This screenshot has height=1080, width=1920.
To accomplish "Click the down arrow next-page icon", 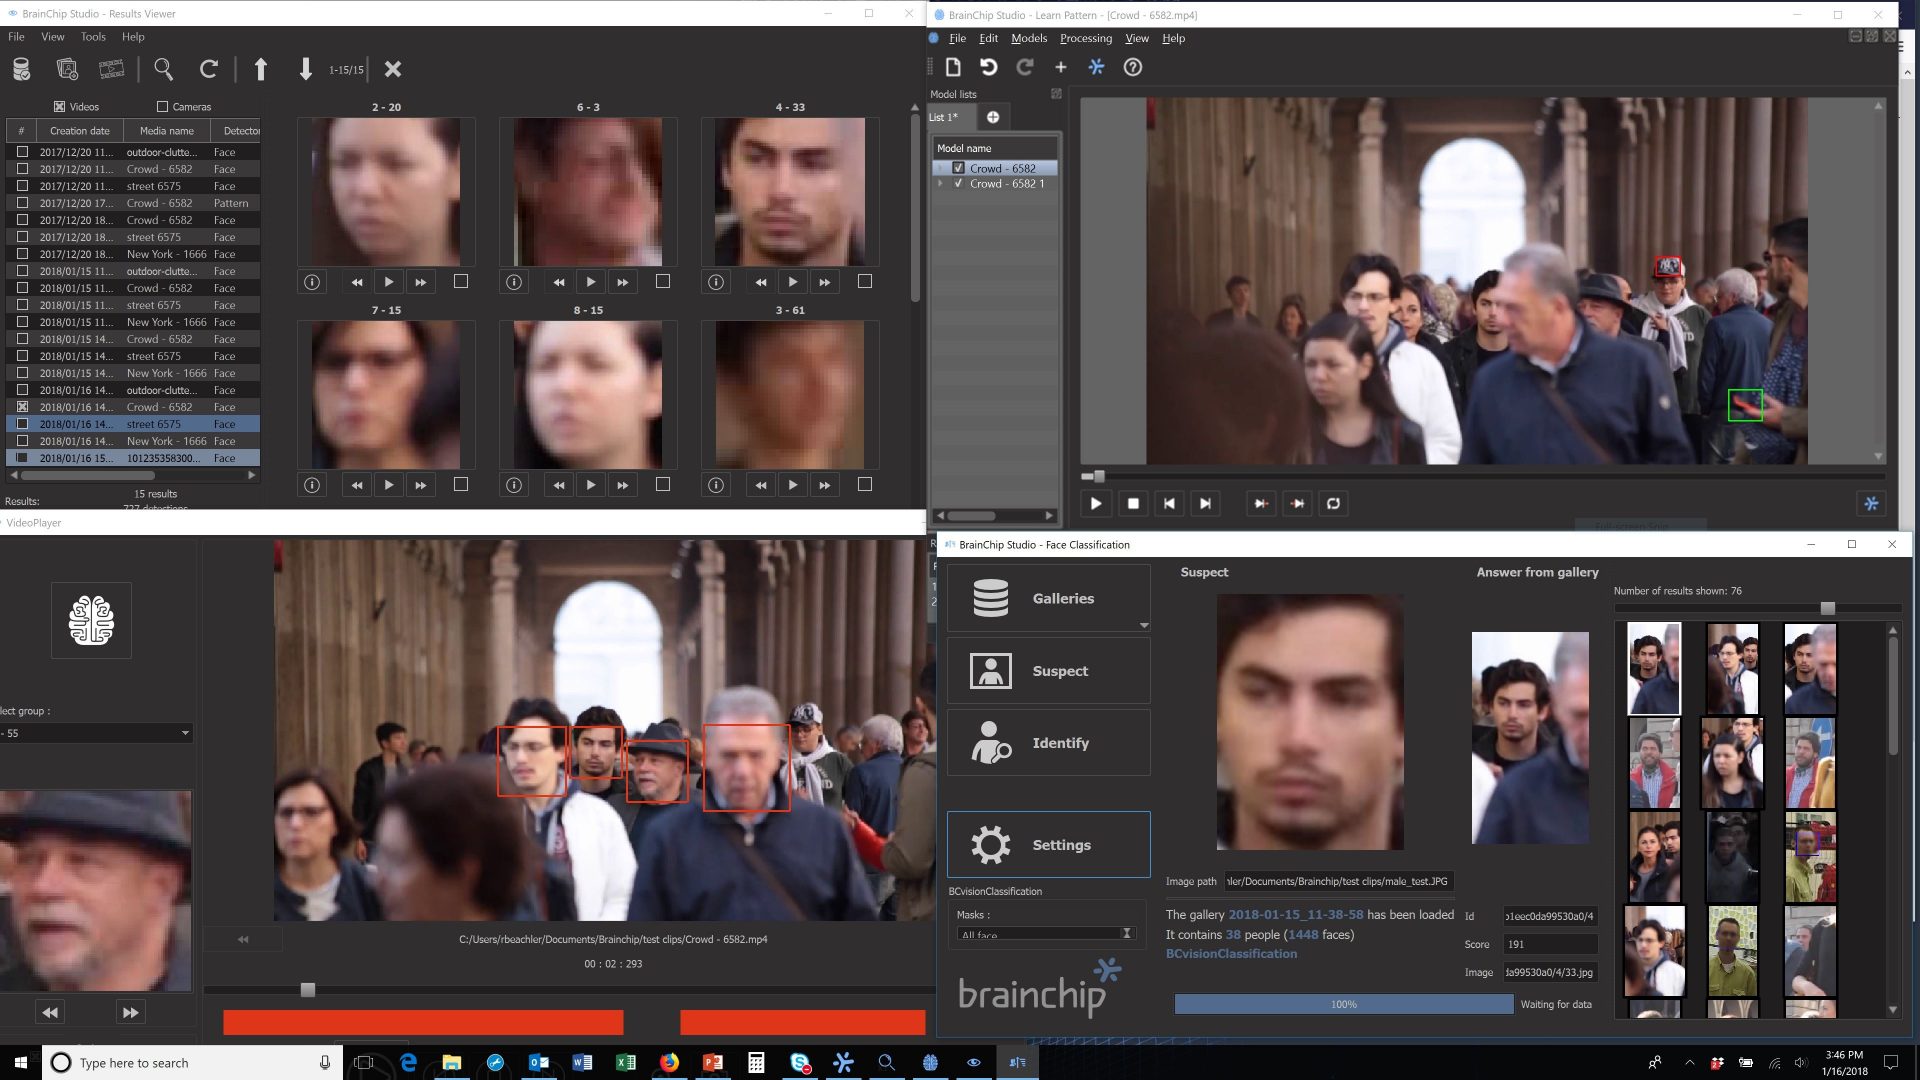I will (305, 69).
